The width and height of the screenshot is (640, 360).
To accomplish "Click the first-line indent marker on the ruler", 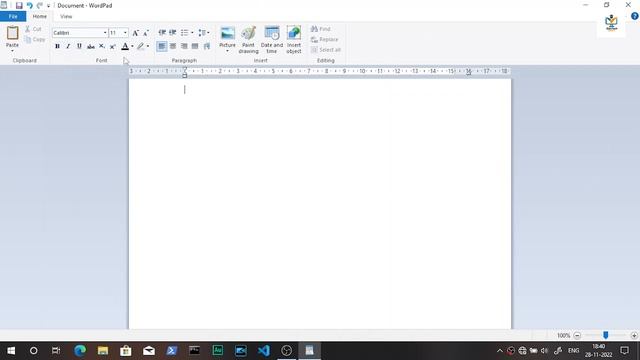I will click(184, 69).
